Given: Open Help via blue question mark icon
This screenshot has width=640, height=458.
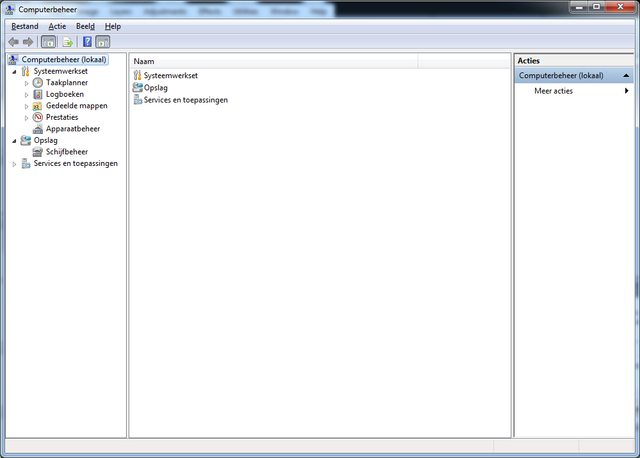Looking at the screenshot, I should (x=87, y=42).
